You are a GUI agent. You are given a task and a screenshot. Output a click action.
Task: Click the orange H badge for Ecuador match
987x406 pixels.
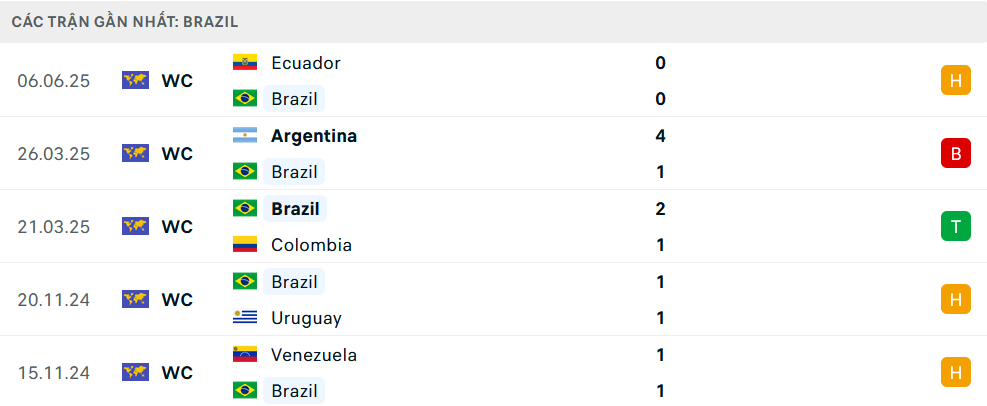956,80
